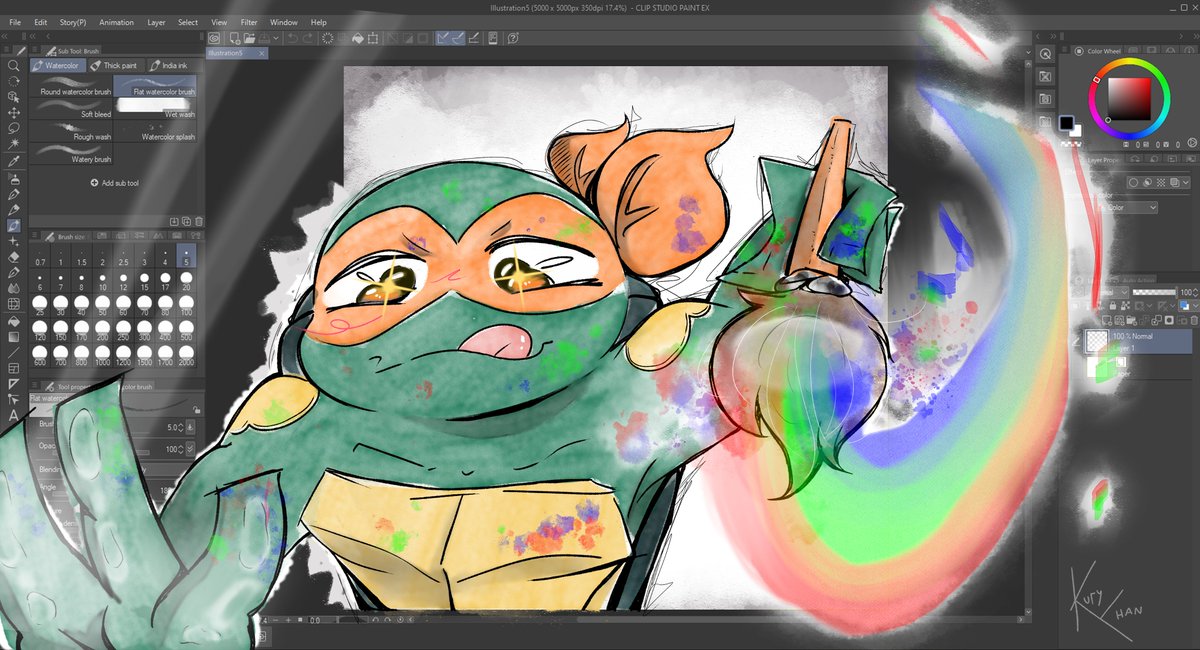Click the Fill bucket icon in command bar
Screen dimensions: 1200x650
[x=357, y=38]
